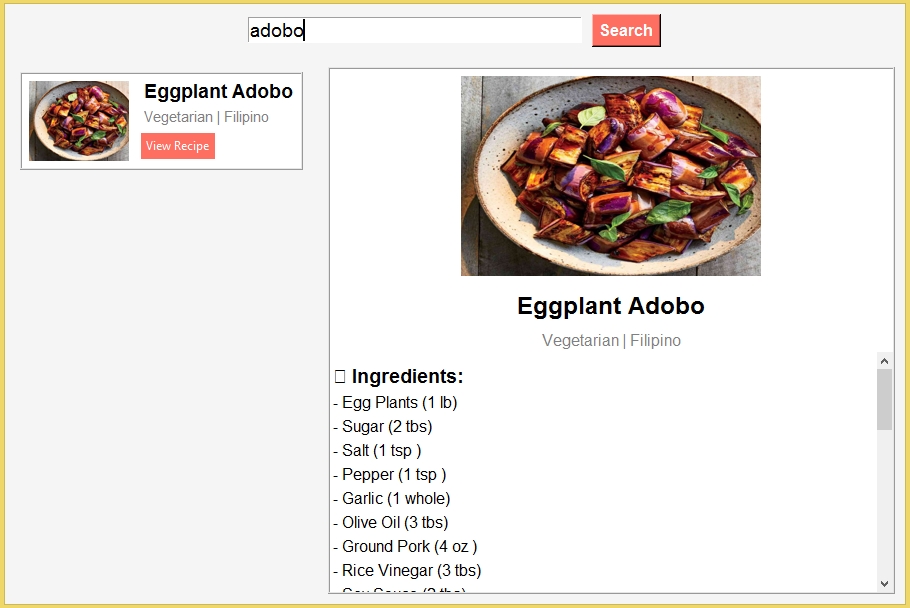Click the Eggplant Adobo heading below large photo

(610, 306)
